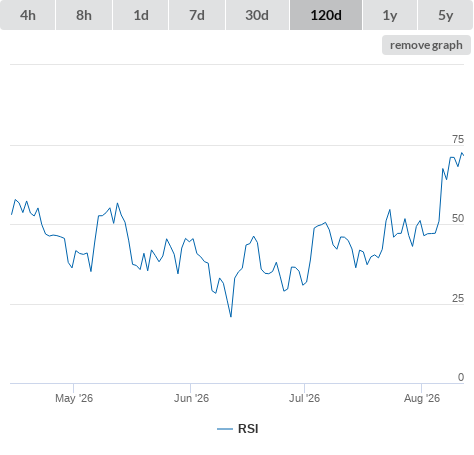Click the Jun '26 axis label

click(x=191, y=398)
